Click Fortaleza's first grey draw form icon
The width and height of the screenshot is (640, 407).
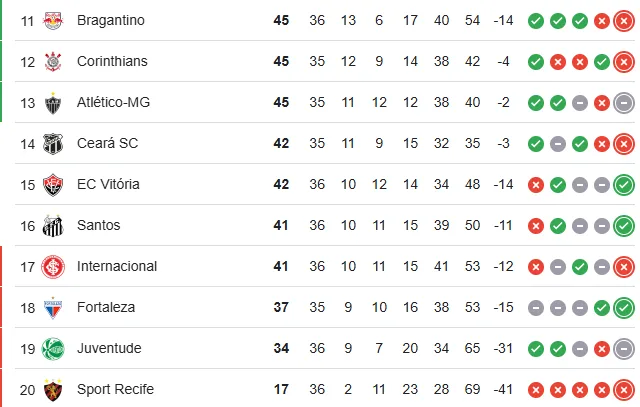click(536, 307)
